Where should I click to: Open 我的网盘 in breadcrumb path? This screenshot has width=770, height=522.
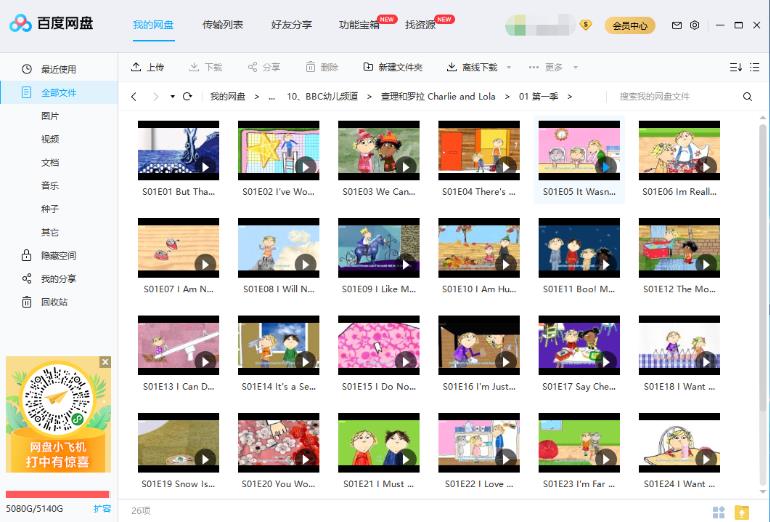click(x=227, y=97)
